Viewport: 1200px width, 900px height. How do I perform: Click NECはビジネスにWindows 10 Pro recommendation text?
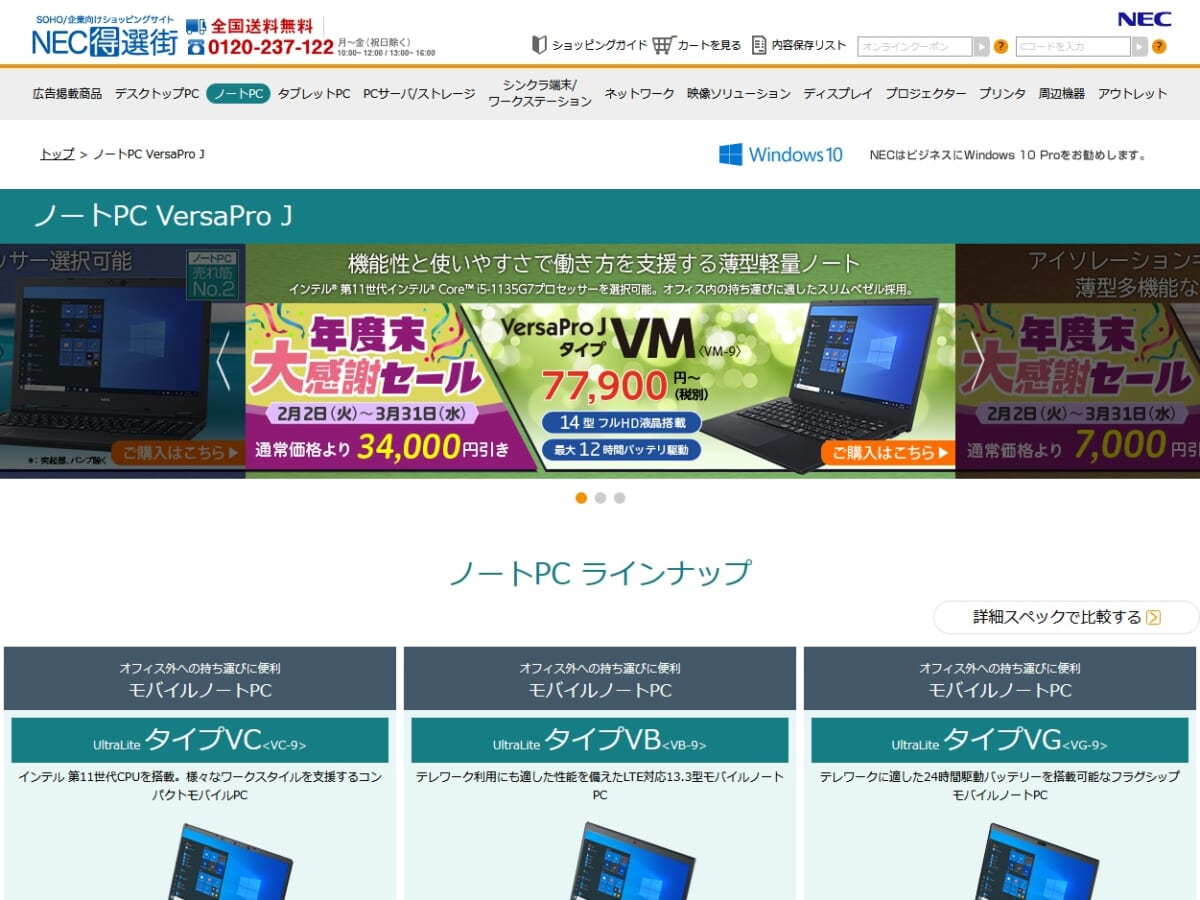click(x=1008, y=155)
